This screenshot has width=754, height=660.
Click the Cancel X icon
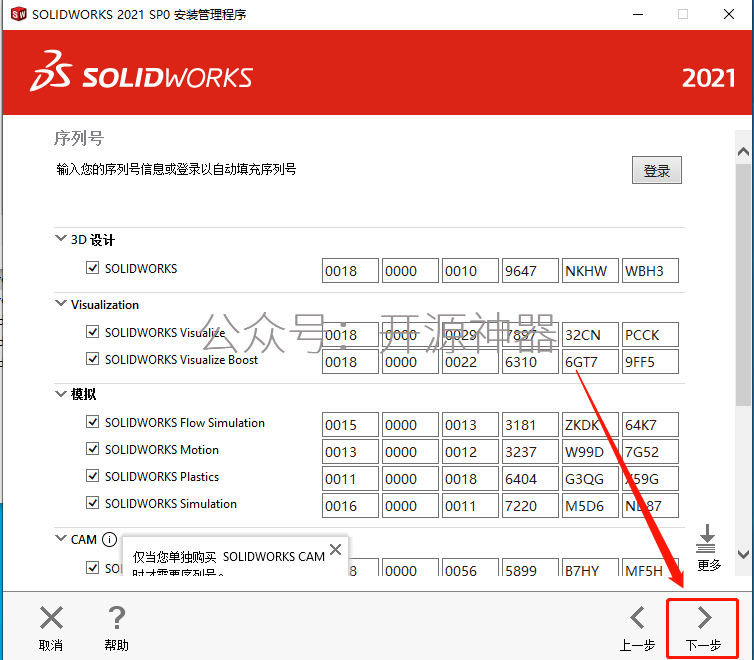coord(51,618)
